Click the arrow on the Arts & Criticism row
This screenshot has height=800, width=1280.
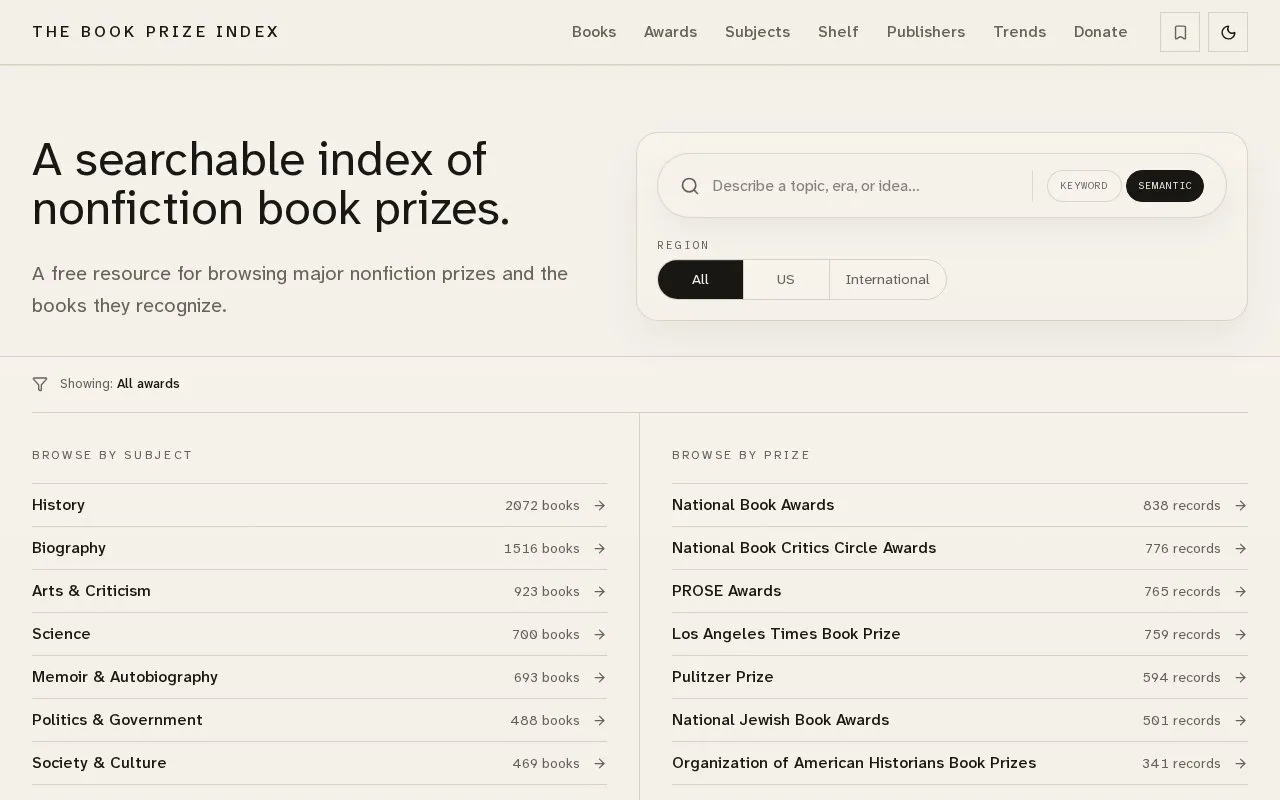tap(600, 592)
